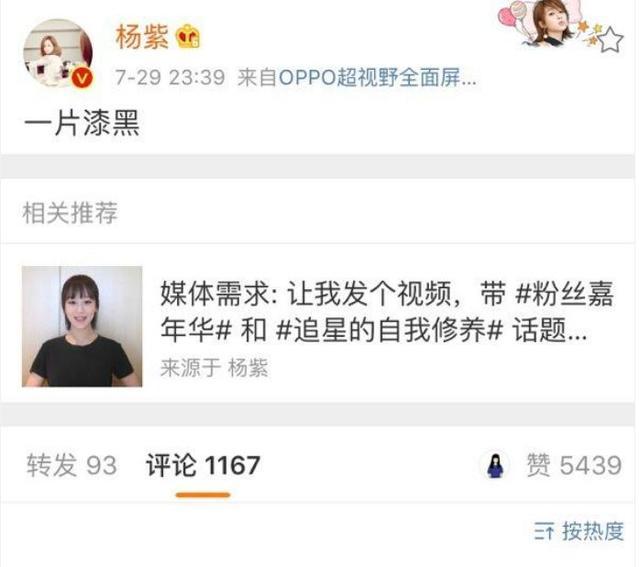
Task: Open the 媒体需求 recommended post title
Action: coord(386,311)
